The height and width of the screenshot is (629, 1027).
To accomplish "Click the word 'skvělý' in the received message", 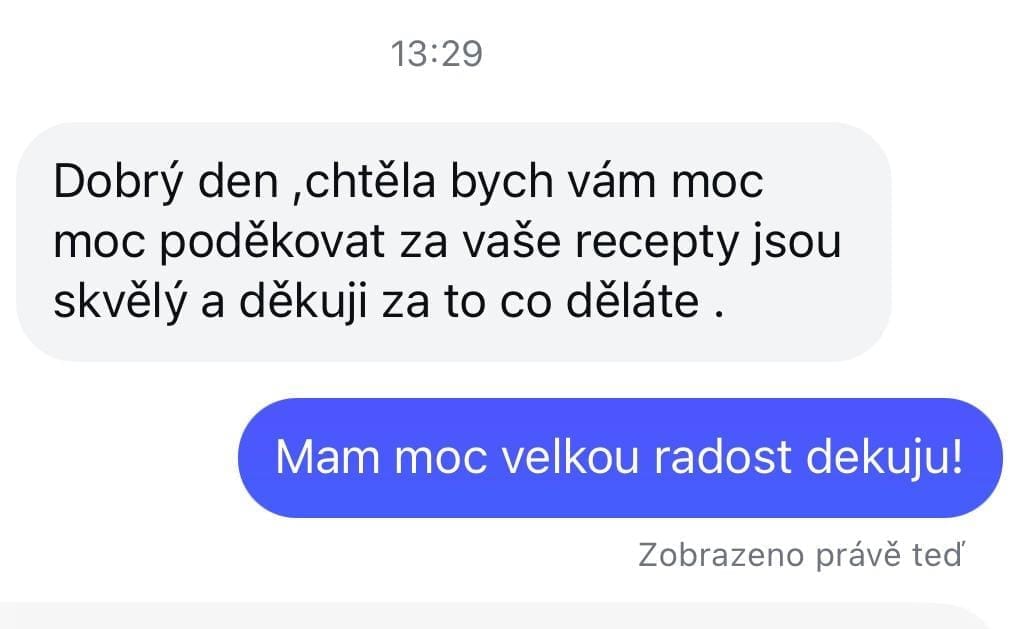I will point(121,303).
